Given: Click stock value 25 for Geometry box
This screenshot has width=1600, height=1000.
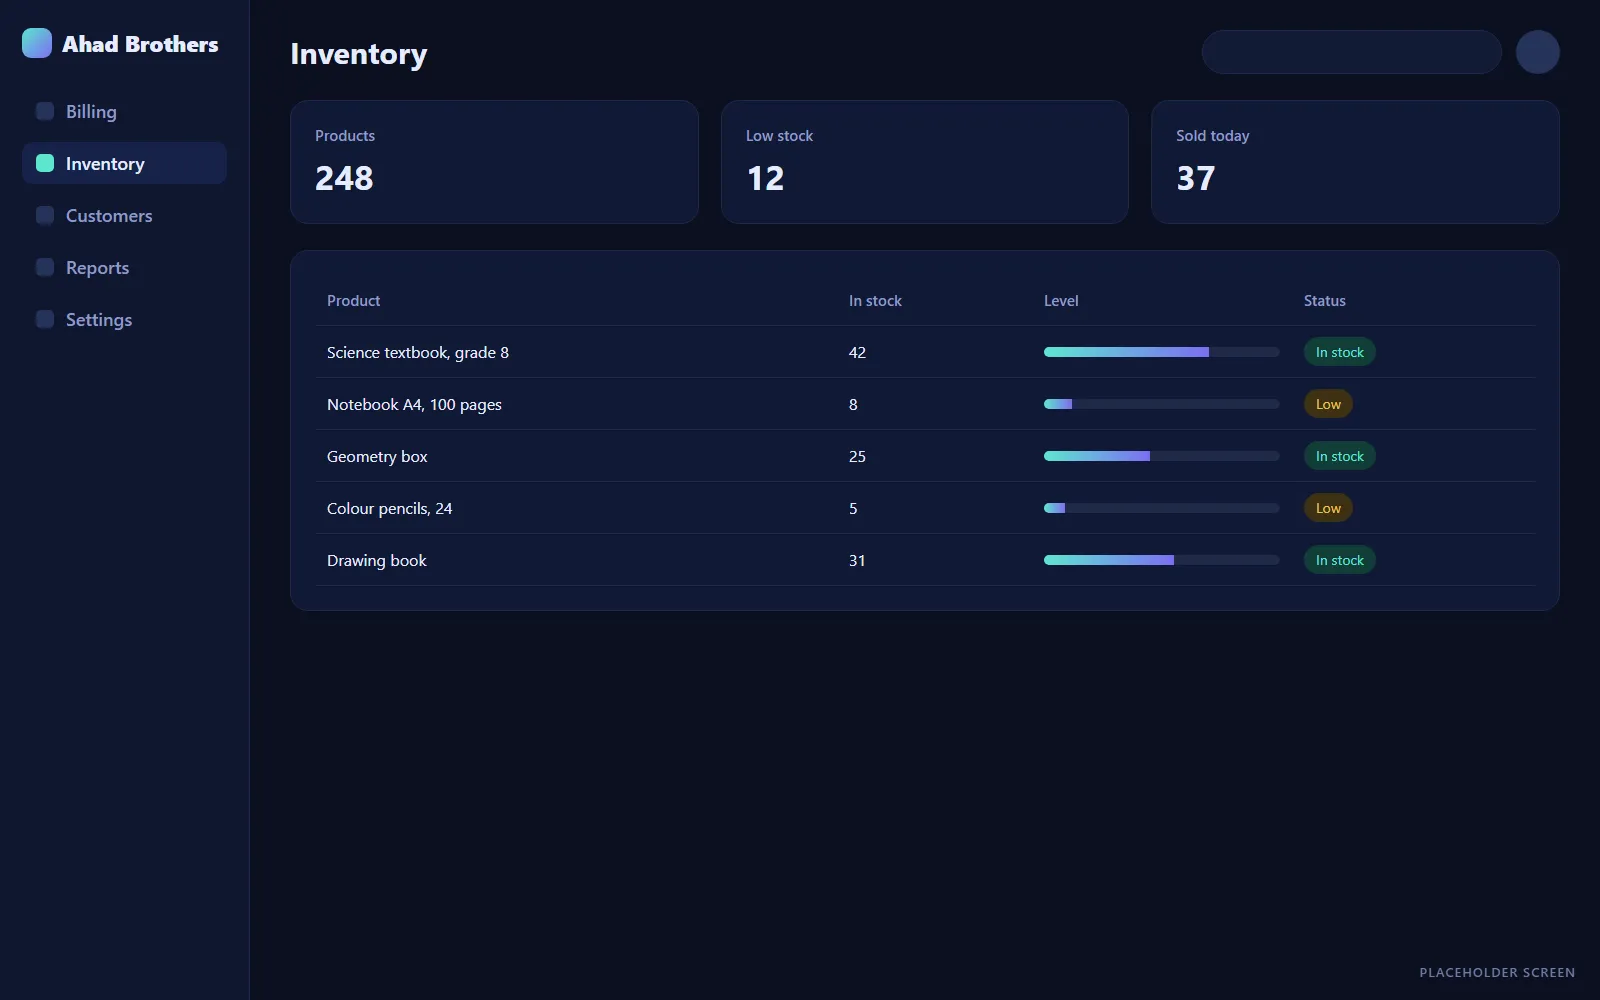Looking at the screenshot, I should [x=857, y=456].
